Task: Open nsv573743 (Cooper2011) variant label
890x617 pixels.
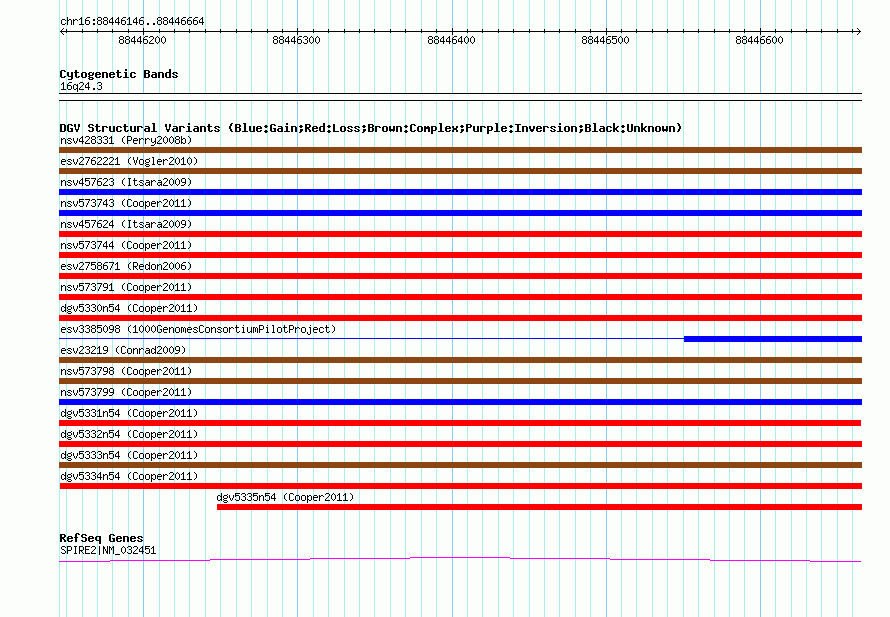Action: (x=126, y=203)
